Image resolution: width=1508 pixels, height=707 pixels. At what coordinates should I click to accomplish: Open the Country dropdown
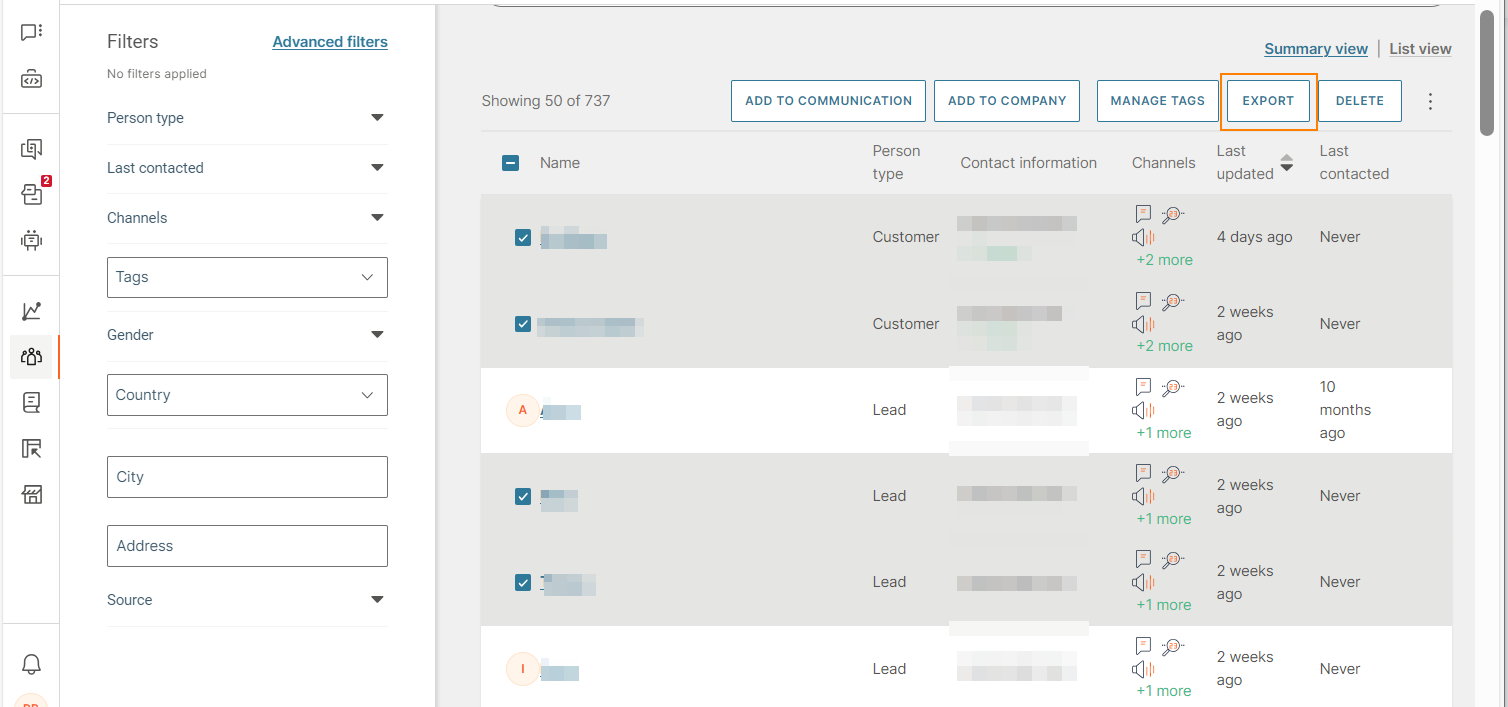click(x=247, y=395)
